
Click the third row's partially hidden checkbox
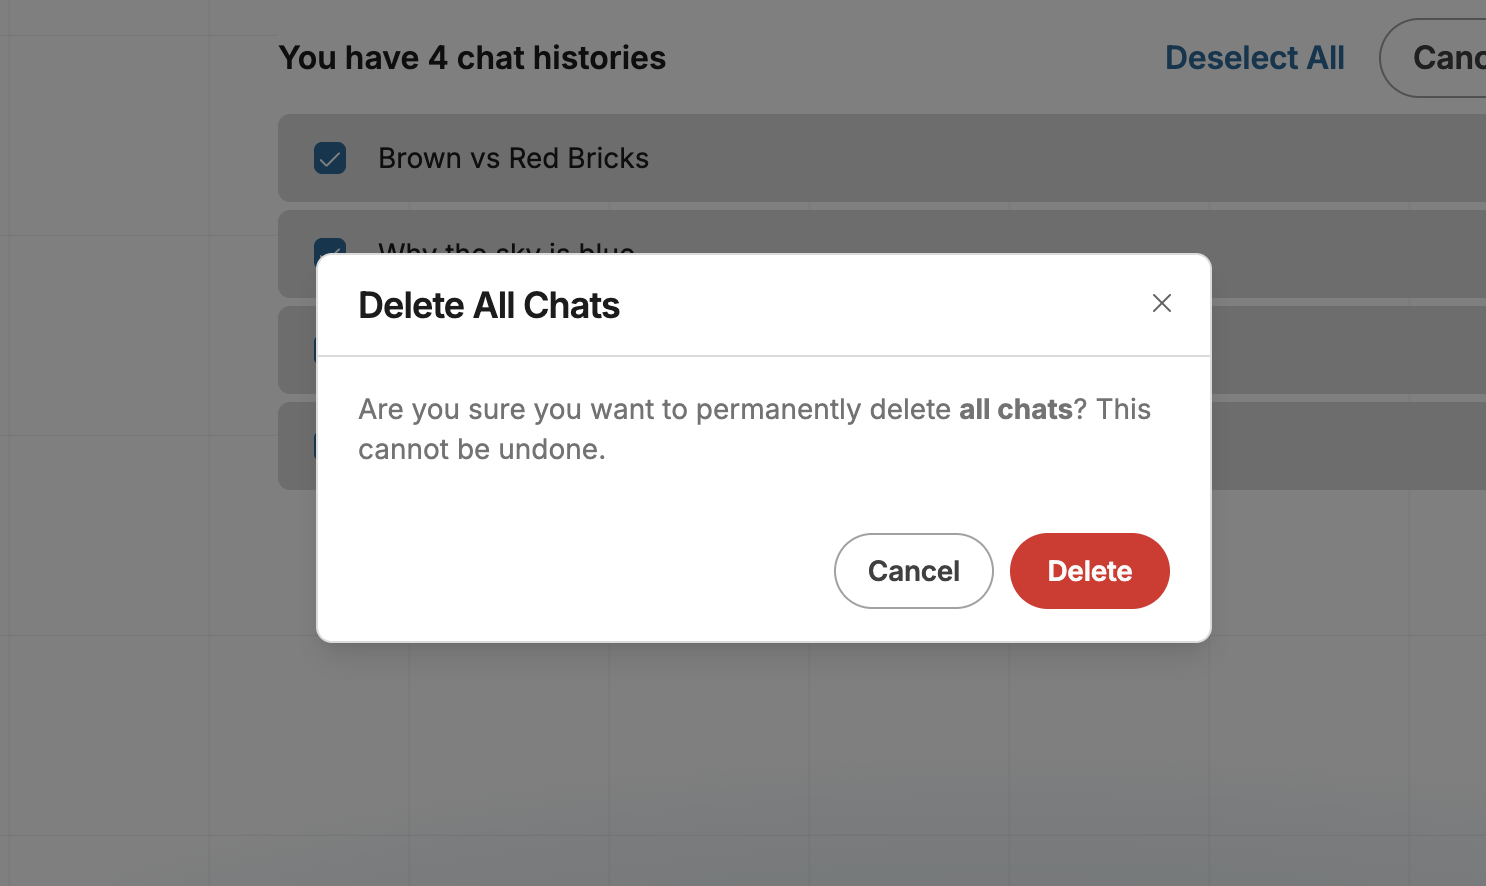[x=315, y=350]
